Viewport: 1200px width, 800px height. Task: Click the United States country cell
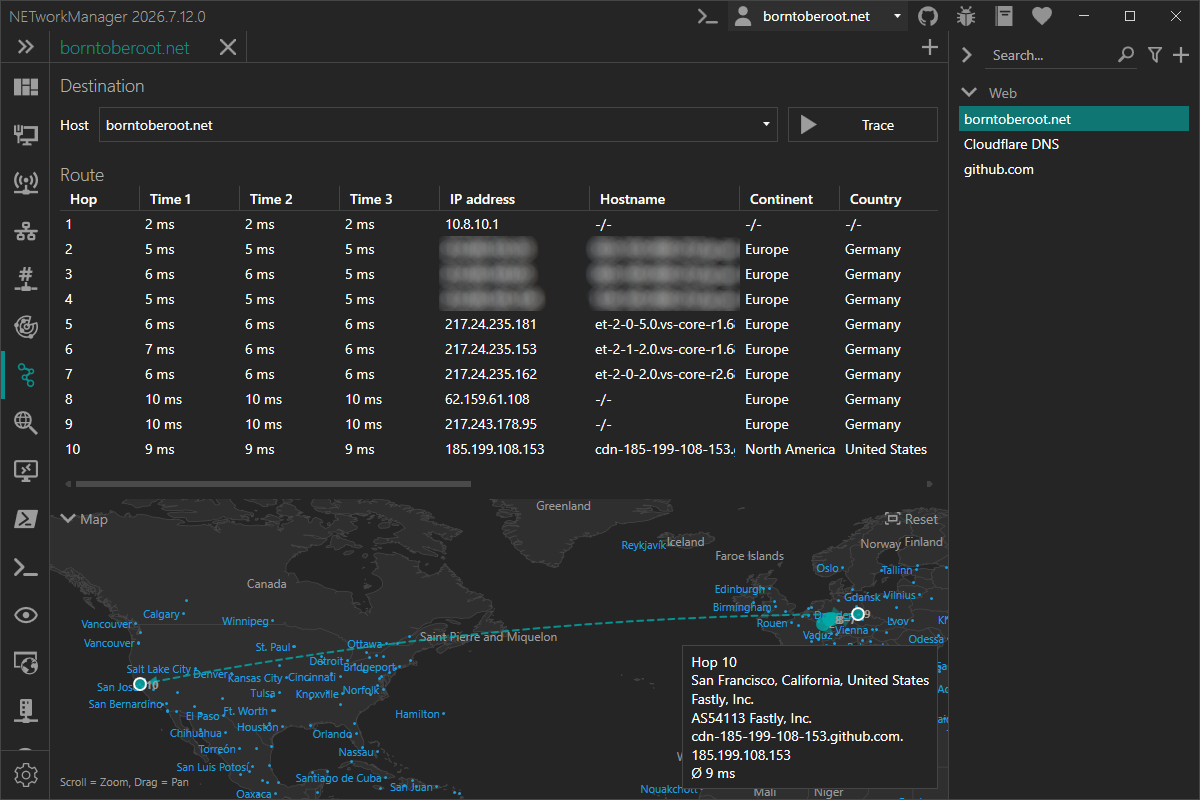point(886,449)
